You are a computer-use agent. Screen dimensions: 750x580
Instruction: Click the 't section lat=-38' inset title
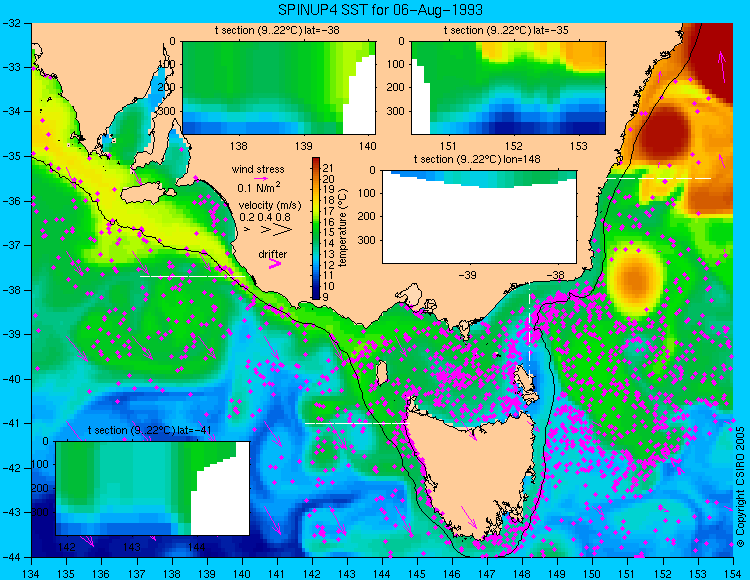[x=277, y=30]
